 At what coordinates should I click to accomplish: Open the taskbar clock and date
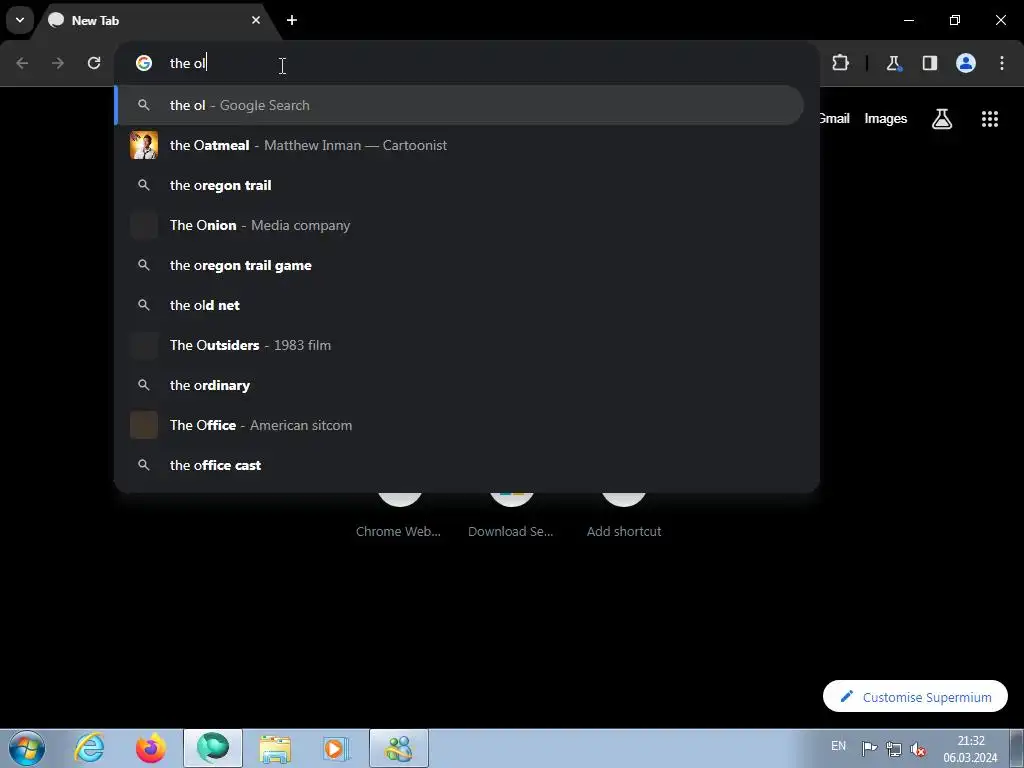pos(970,749)
